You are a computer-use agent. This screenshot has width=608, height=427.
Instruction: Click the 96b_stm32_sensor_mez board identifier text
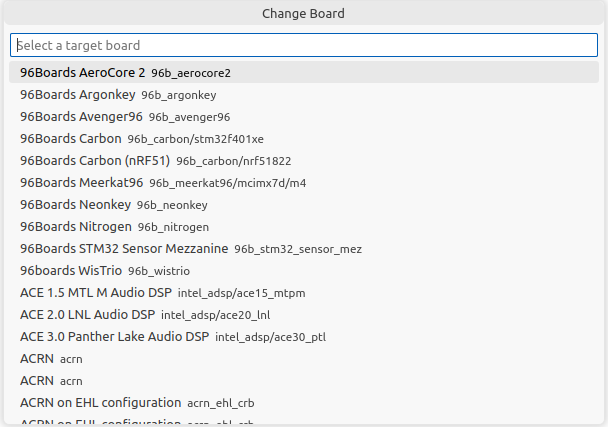click(298, 249)
